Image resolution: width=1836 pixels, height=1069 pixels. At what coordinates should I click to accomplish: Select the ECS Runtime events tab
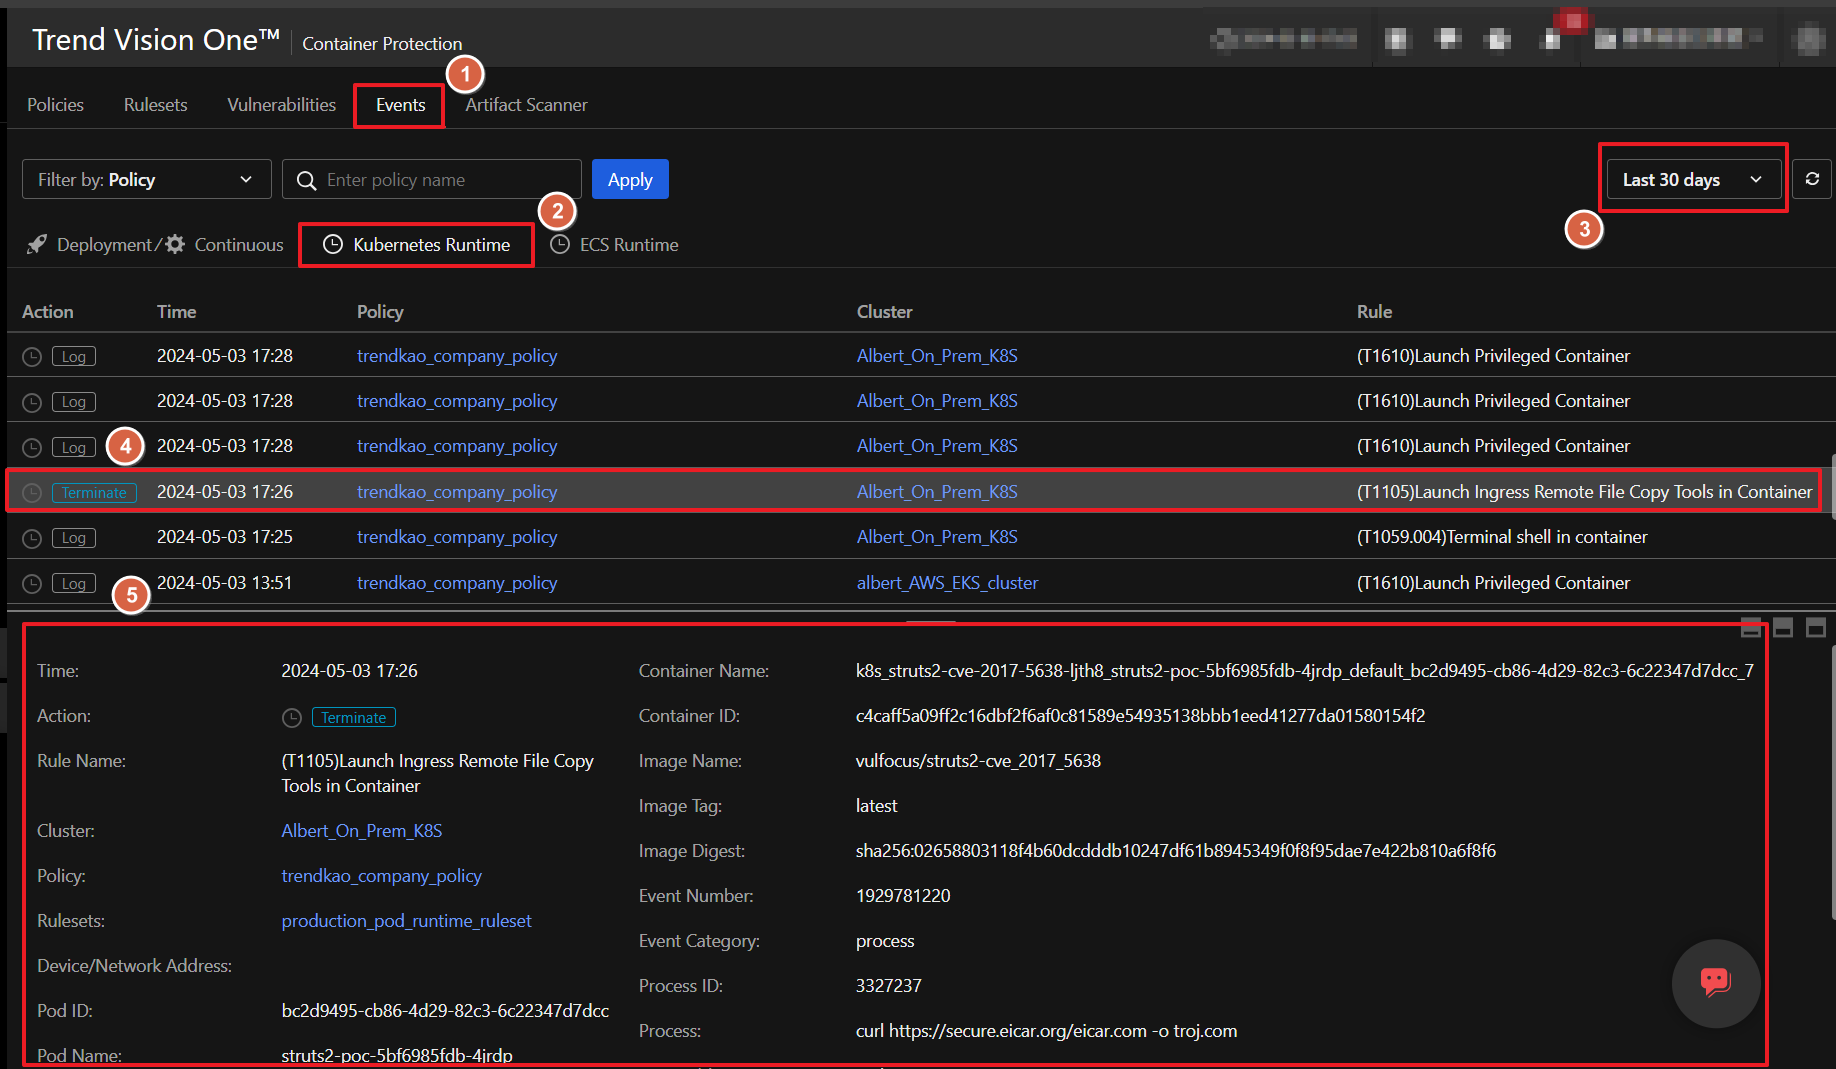click(x=614, y=245)
